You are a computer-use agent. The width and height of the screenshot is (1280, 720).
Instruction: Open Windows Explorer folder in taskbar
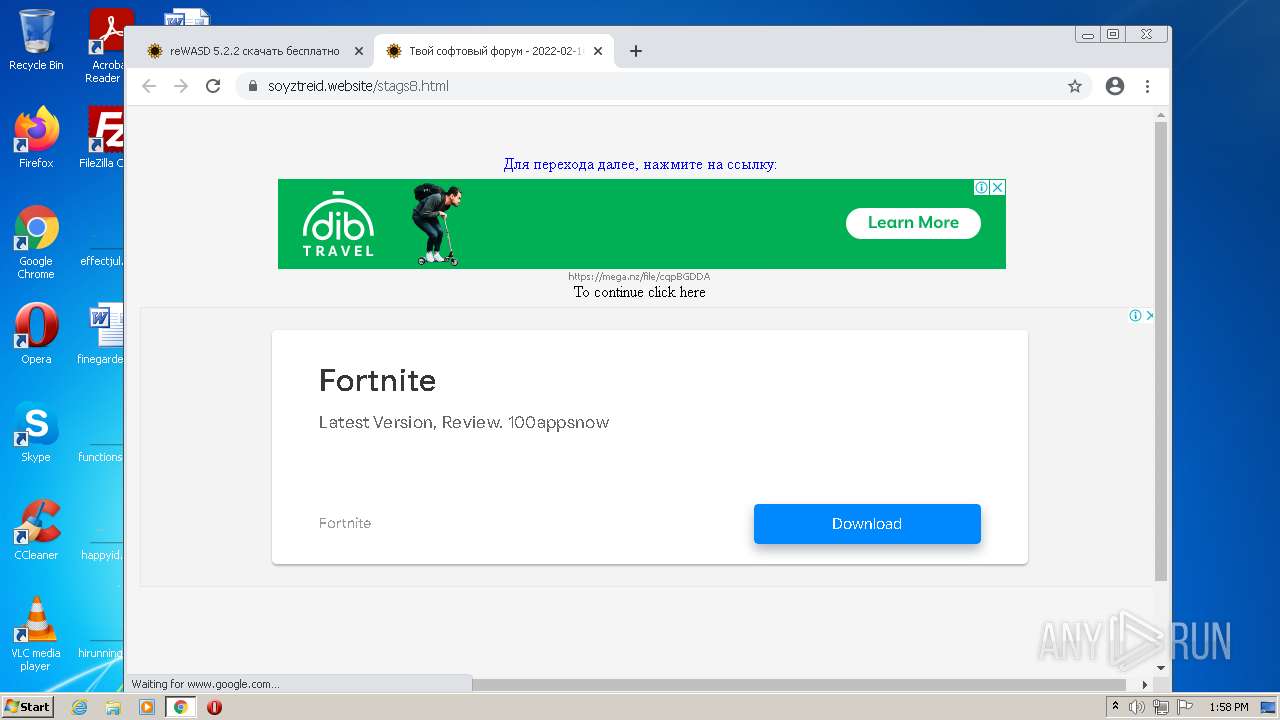click(x=113, y=707)
